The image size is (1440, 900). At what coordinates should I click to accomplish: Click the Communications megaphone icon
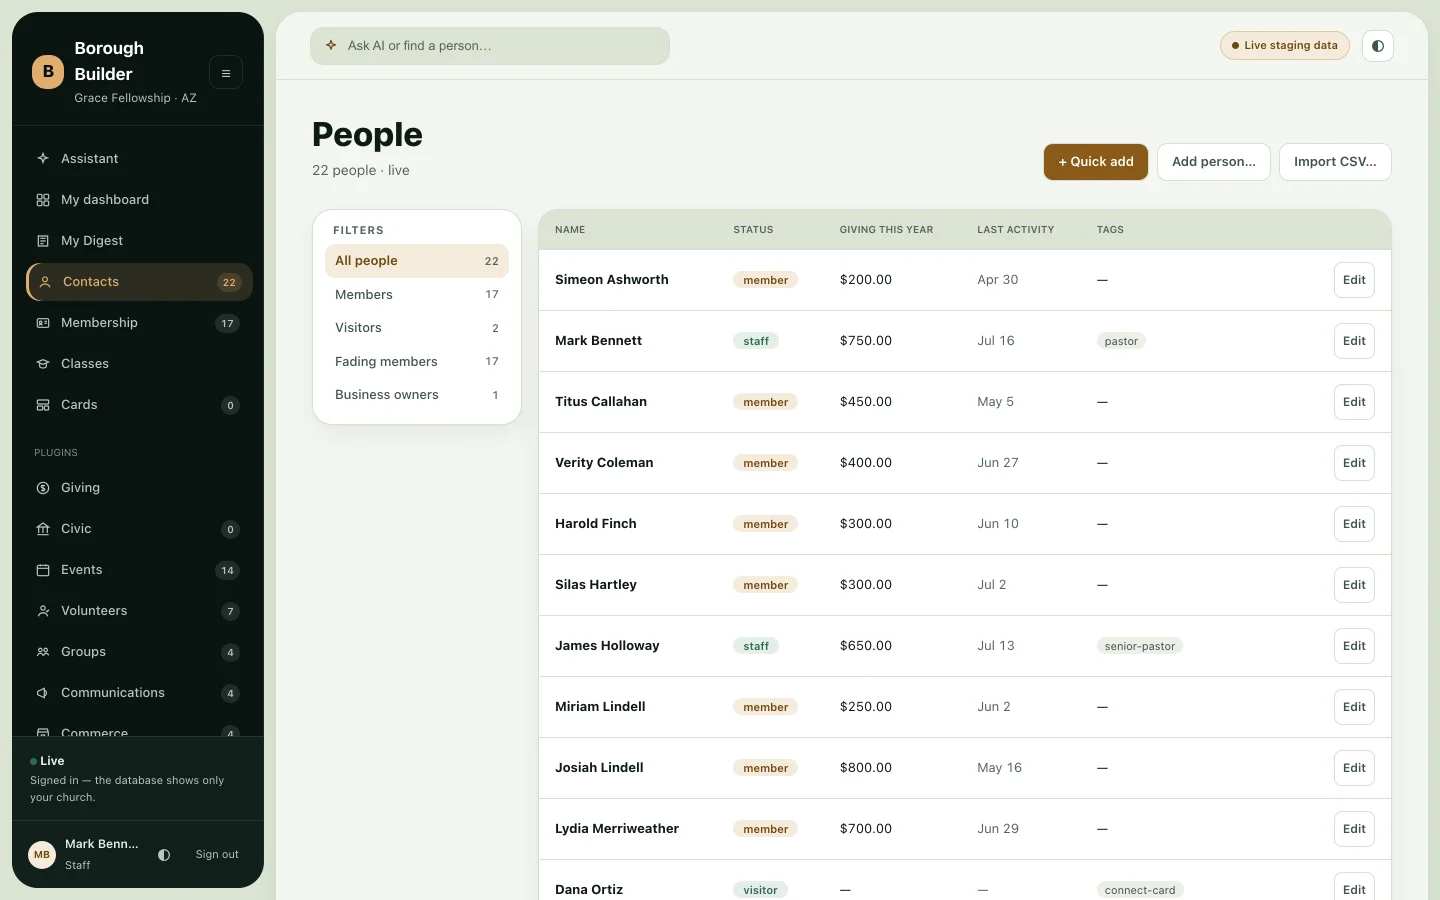43,693
